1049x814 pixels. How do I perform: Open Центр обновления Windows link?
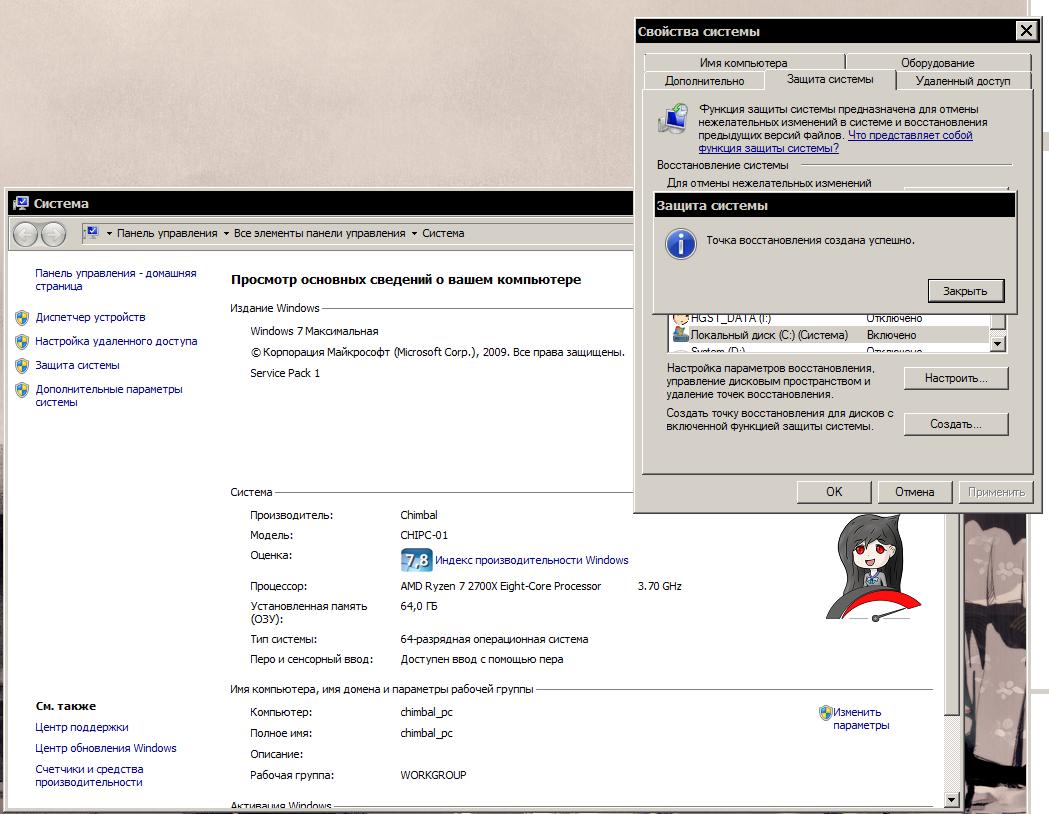click(106, 748)
